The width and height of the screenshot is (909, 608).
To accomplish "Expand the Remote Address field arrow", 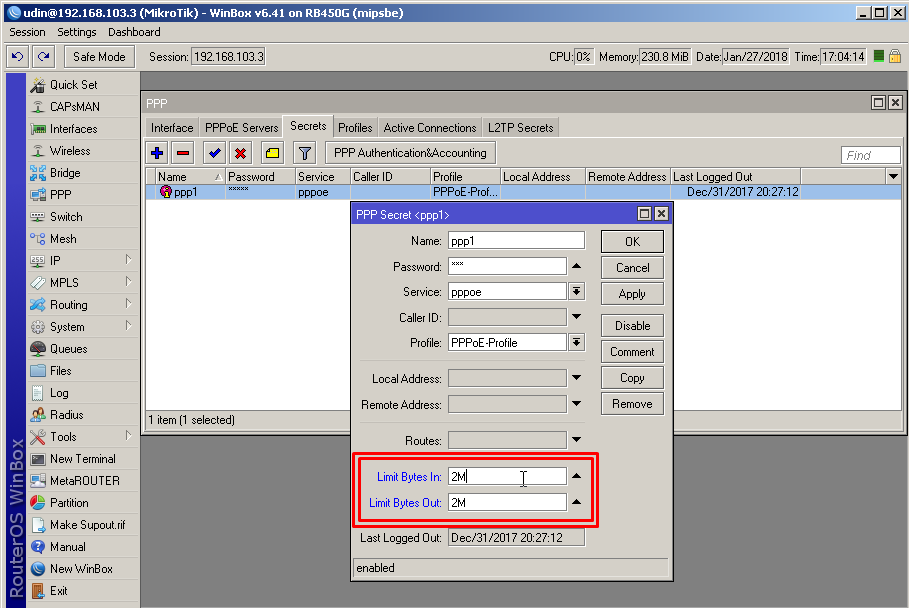I will 576,404.
